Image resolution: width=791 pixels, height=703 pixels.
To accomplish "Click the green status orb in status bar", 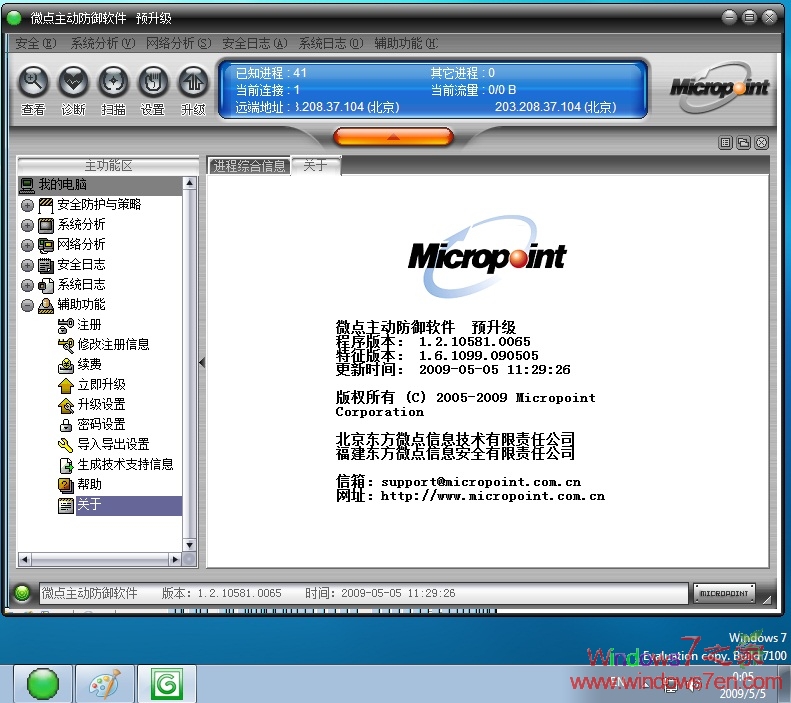I will coord(22,593).
